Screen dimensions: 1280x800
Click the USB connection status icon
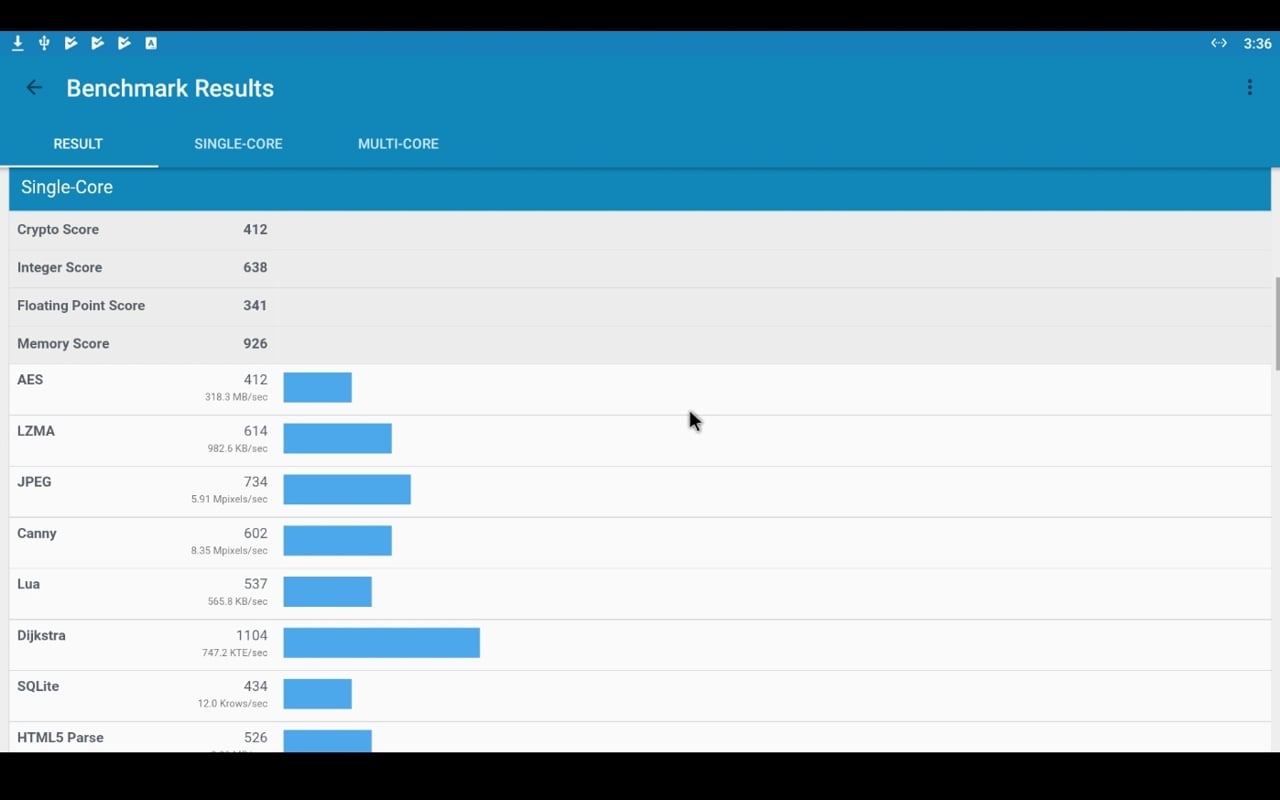(43, 43)
